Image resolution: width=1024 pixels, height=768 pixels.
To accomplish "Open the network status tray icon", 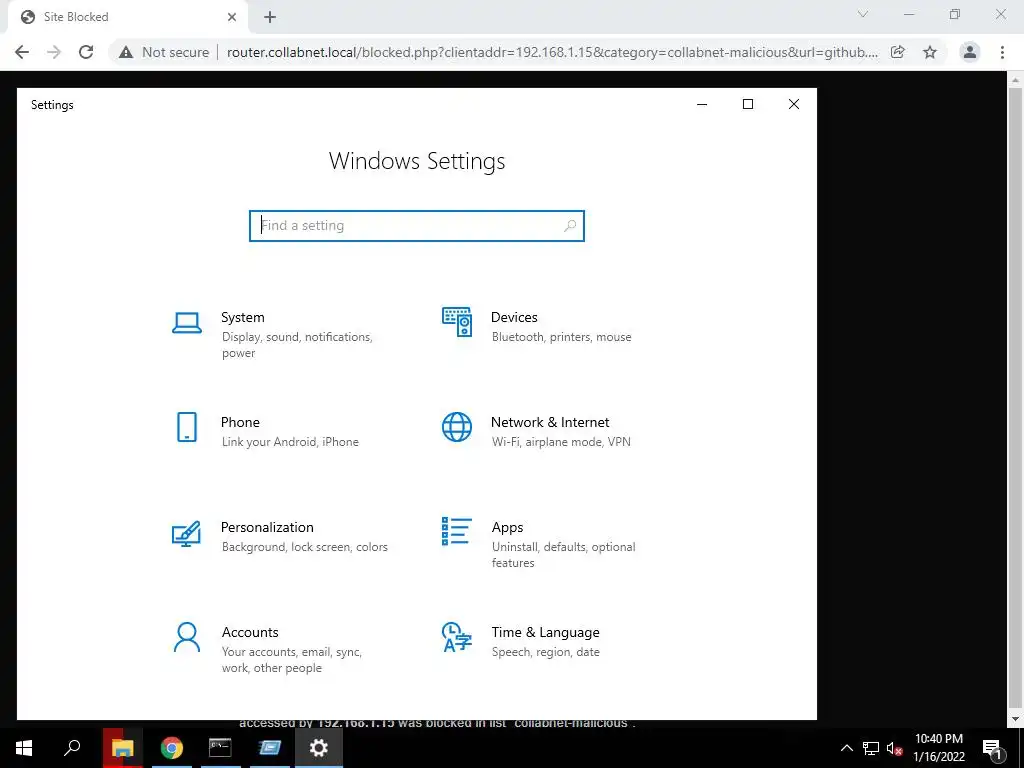I will 871,748.
